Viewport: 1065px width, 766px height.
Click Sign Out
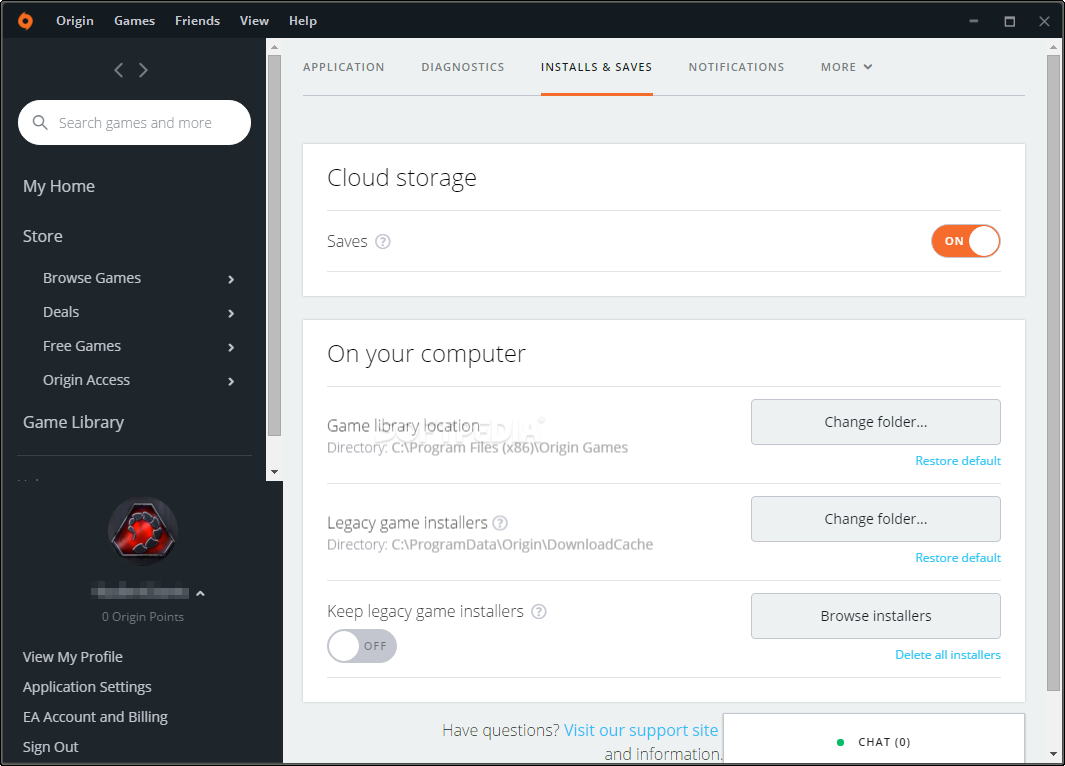(x=50, y=747)
